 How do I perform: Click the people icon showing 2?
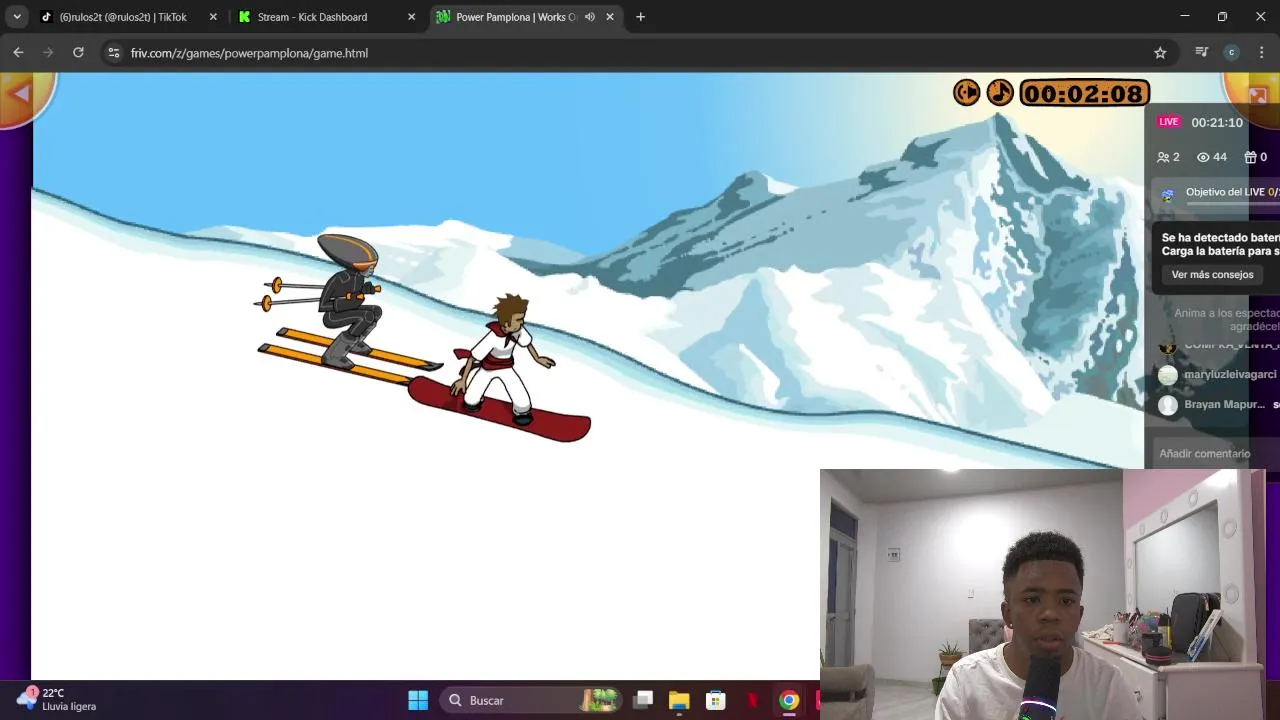point(1163,157)
